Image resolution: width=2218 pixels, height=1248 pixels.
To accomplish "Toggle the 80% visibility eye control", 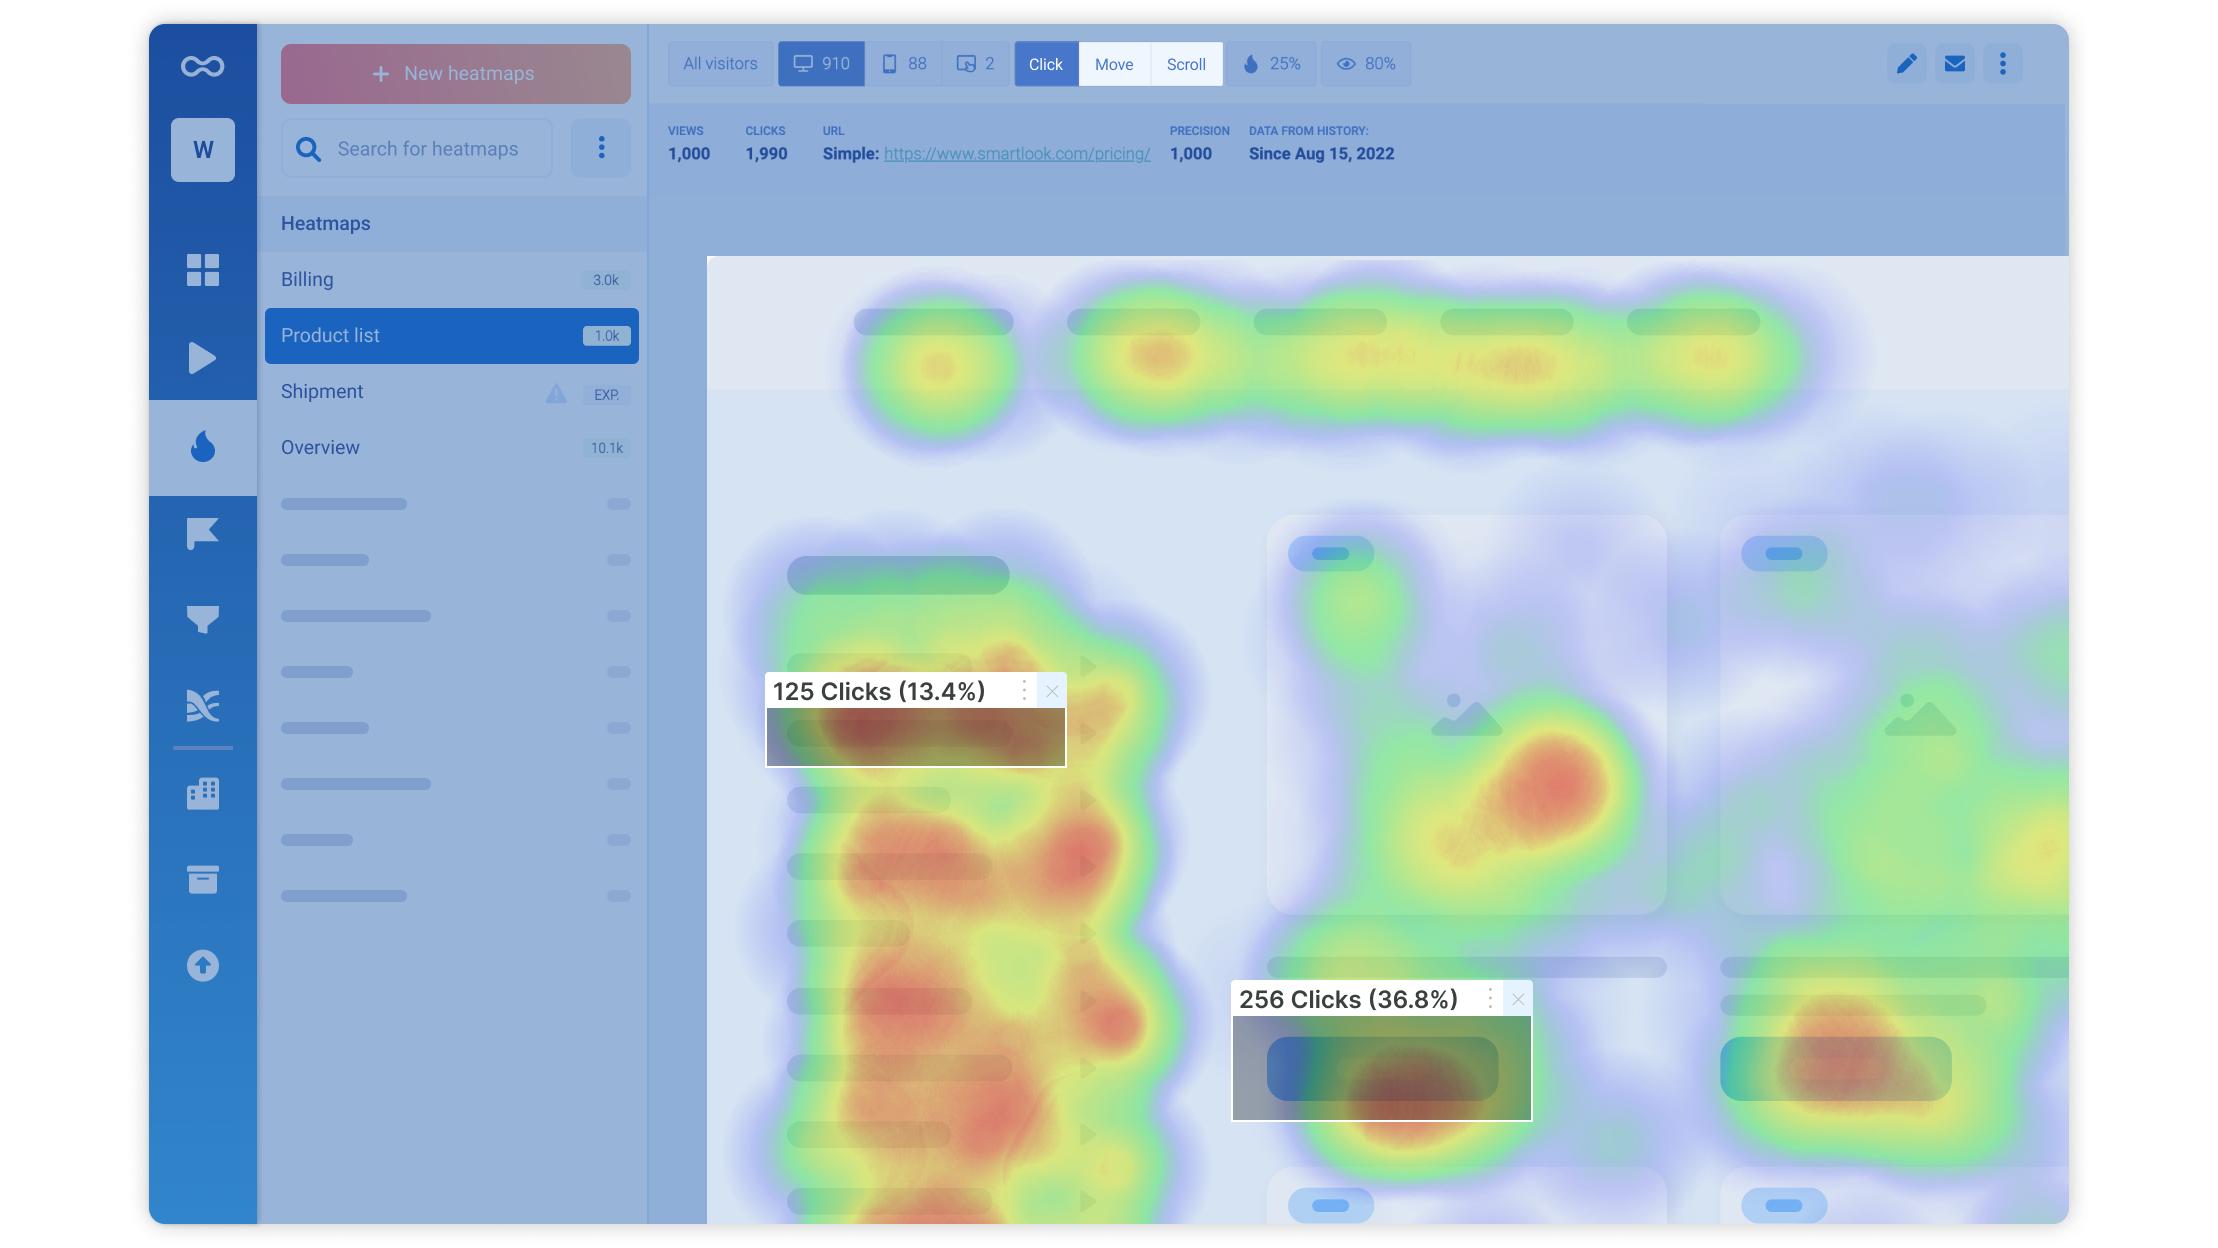I will (1366, 64).
